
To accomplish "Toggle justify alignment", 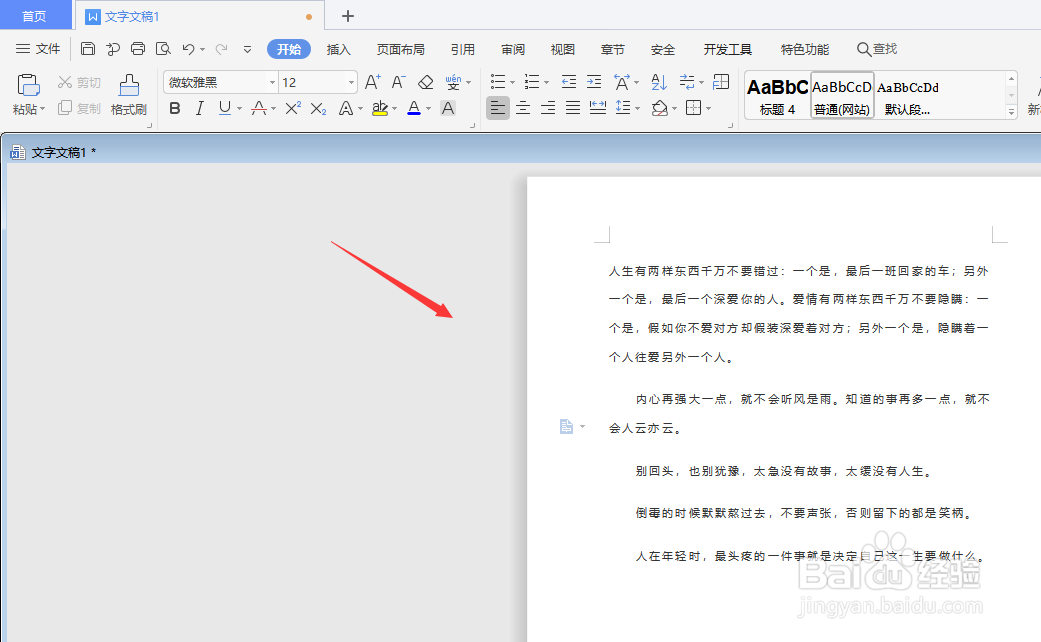I will (573, 108).
